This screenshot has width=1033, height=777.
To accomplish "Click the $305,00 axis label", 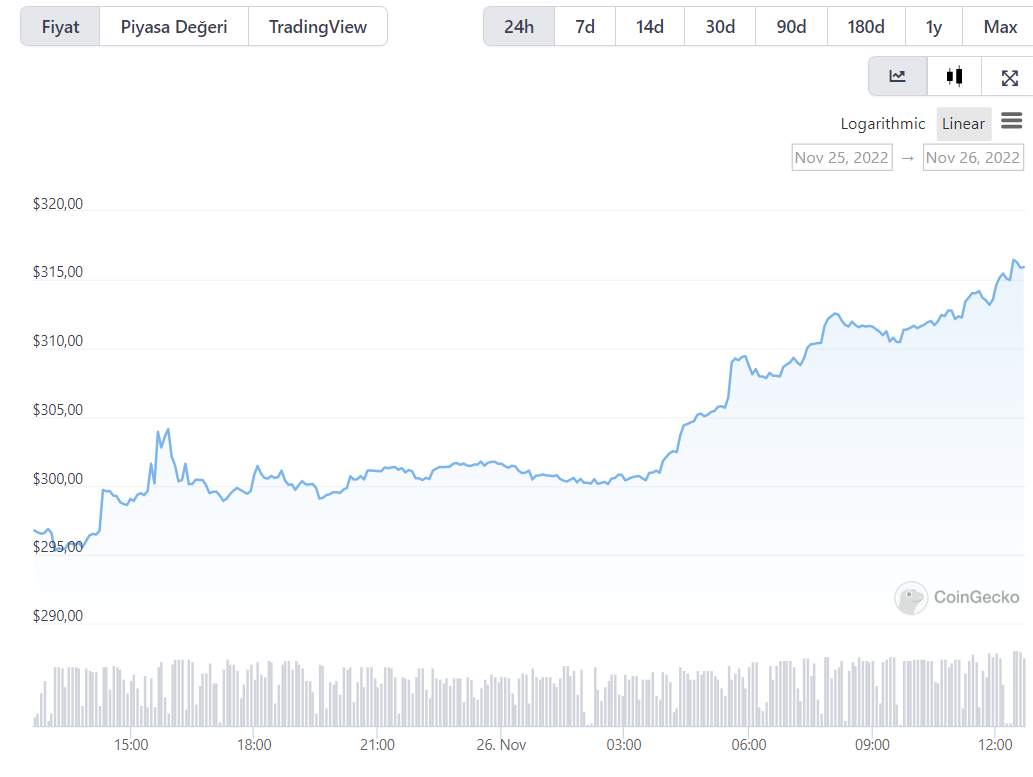I will coord(58,410).
